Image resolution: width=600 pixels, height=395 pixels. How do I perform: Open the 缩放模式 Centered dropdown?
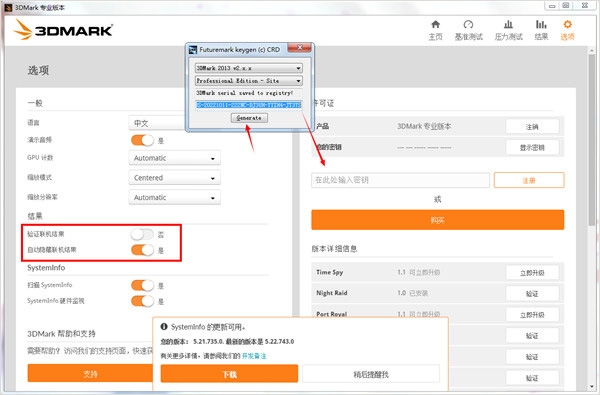174,178
